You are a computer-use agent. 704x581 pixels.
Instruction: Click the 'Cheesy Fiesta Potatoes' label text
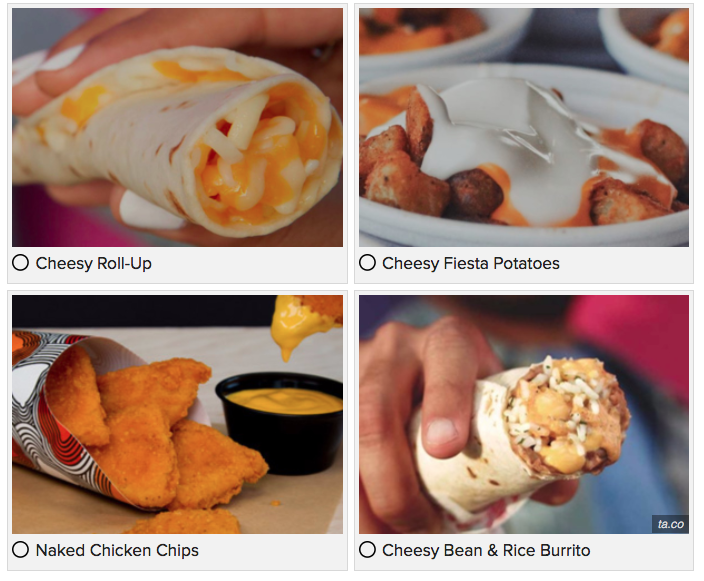[471, 263]
